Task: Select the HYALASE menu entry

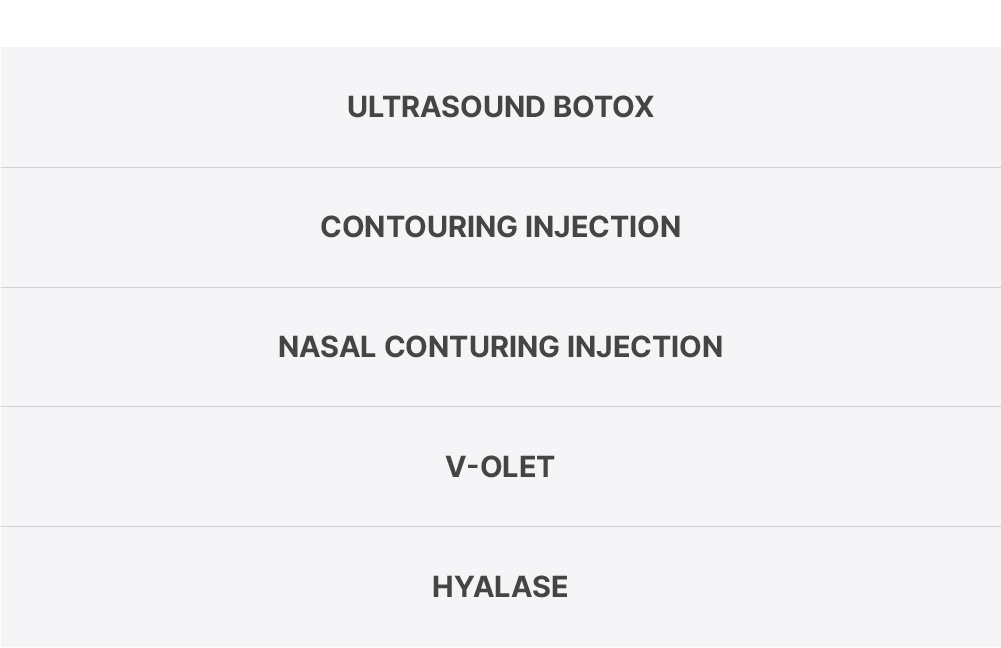Action: [x=500, y=587]
